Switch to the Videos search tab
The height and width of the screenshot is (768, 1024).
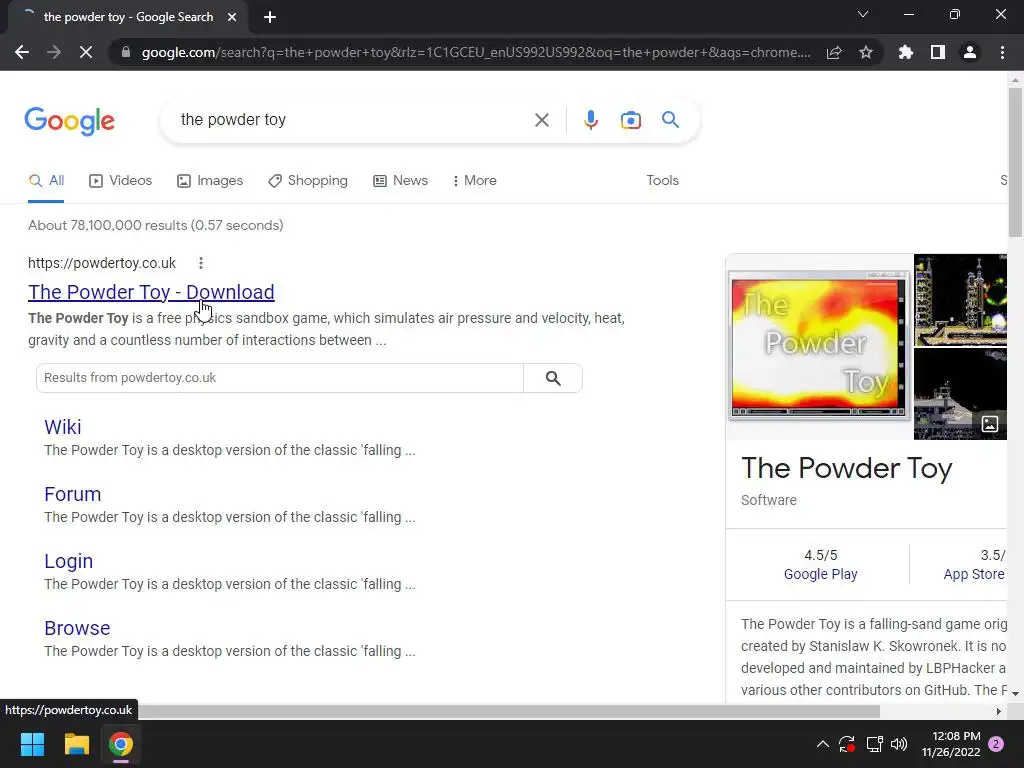pyautogui.click(x=120, y=181)
